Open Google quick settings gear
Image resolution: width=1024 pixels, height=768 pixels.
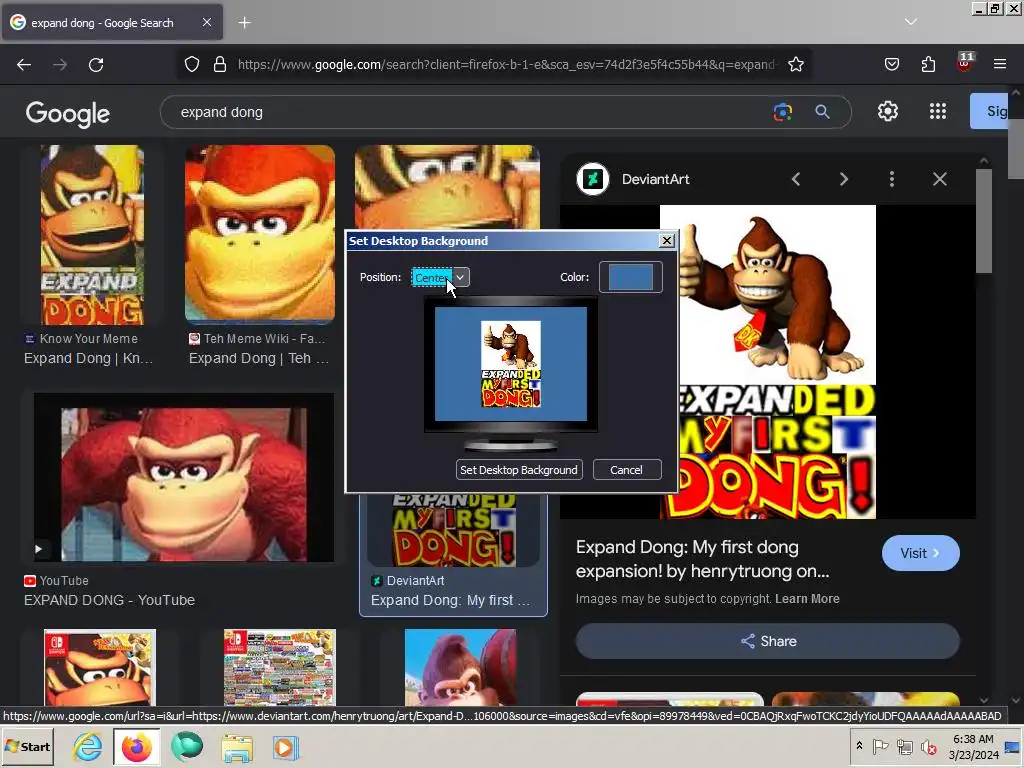(x=888, y=112)
